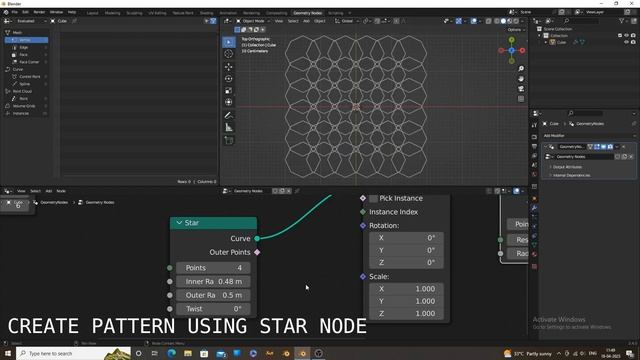Open the Edit menu in top bar

tap(25, 12)
